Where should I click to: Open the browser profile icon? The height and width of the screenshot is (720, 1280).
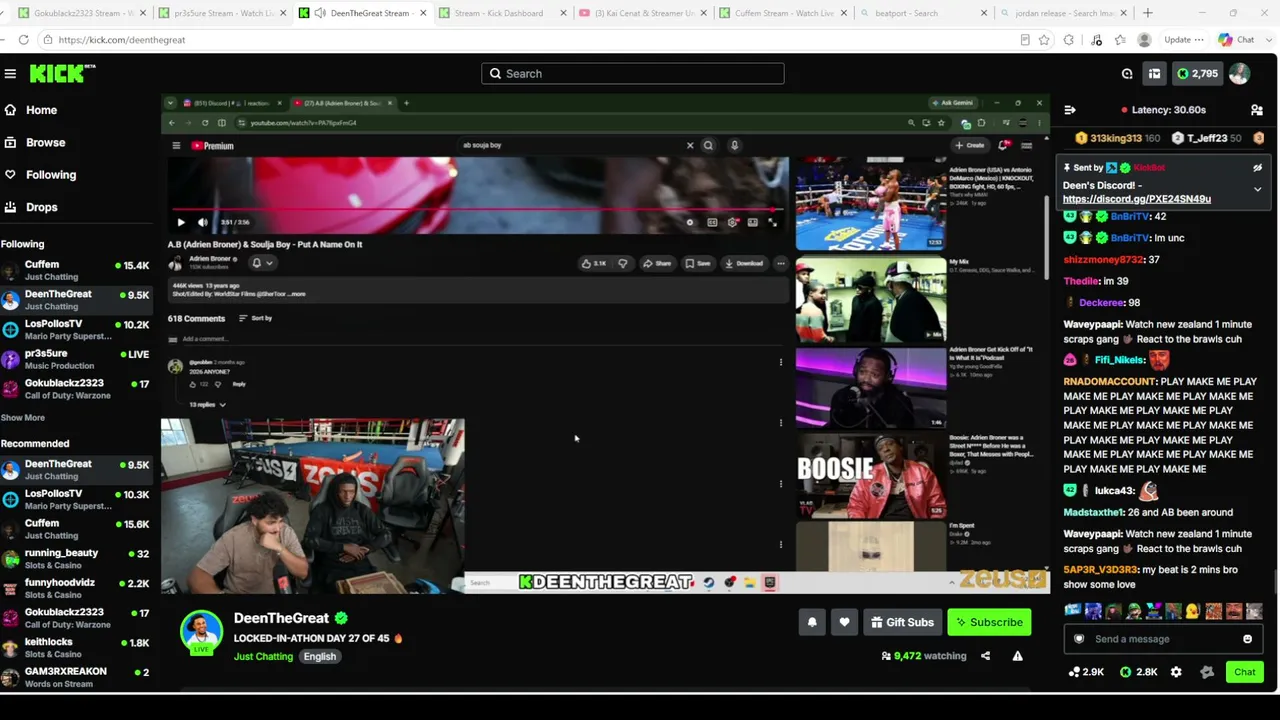(x=1144, y=40)
